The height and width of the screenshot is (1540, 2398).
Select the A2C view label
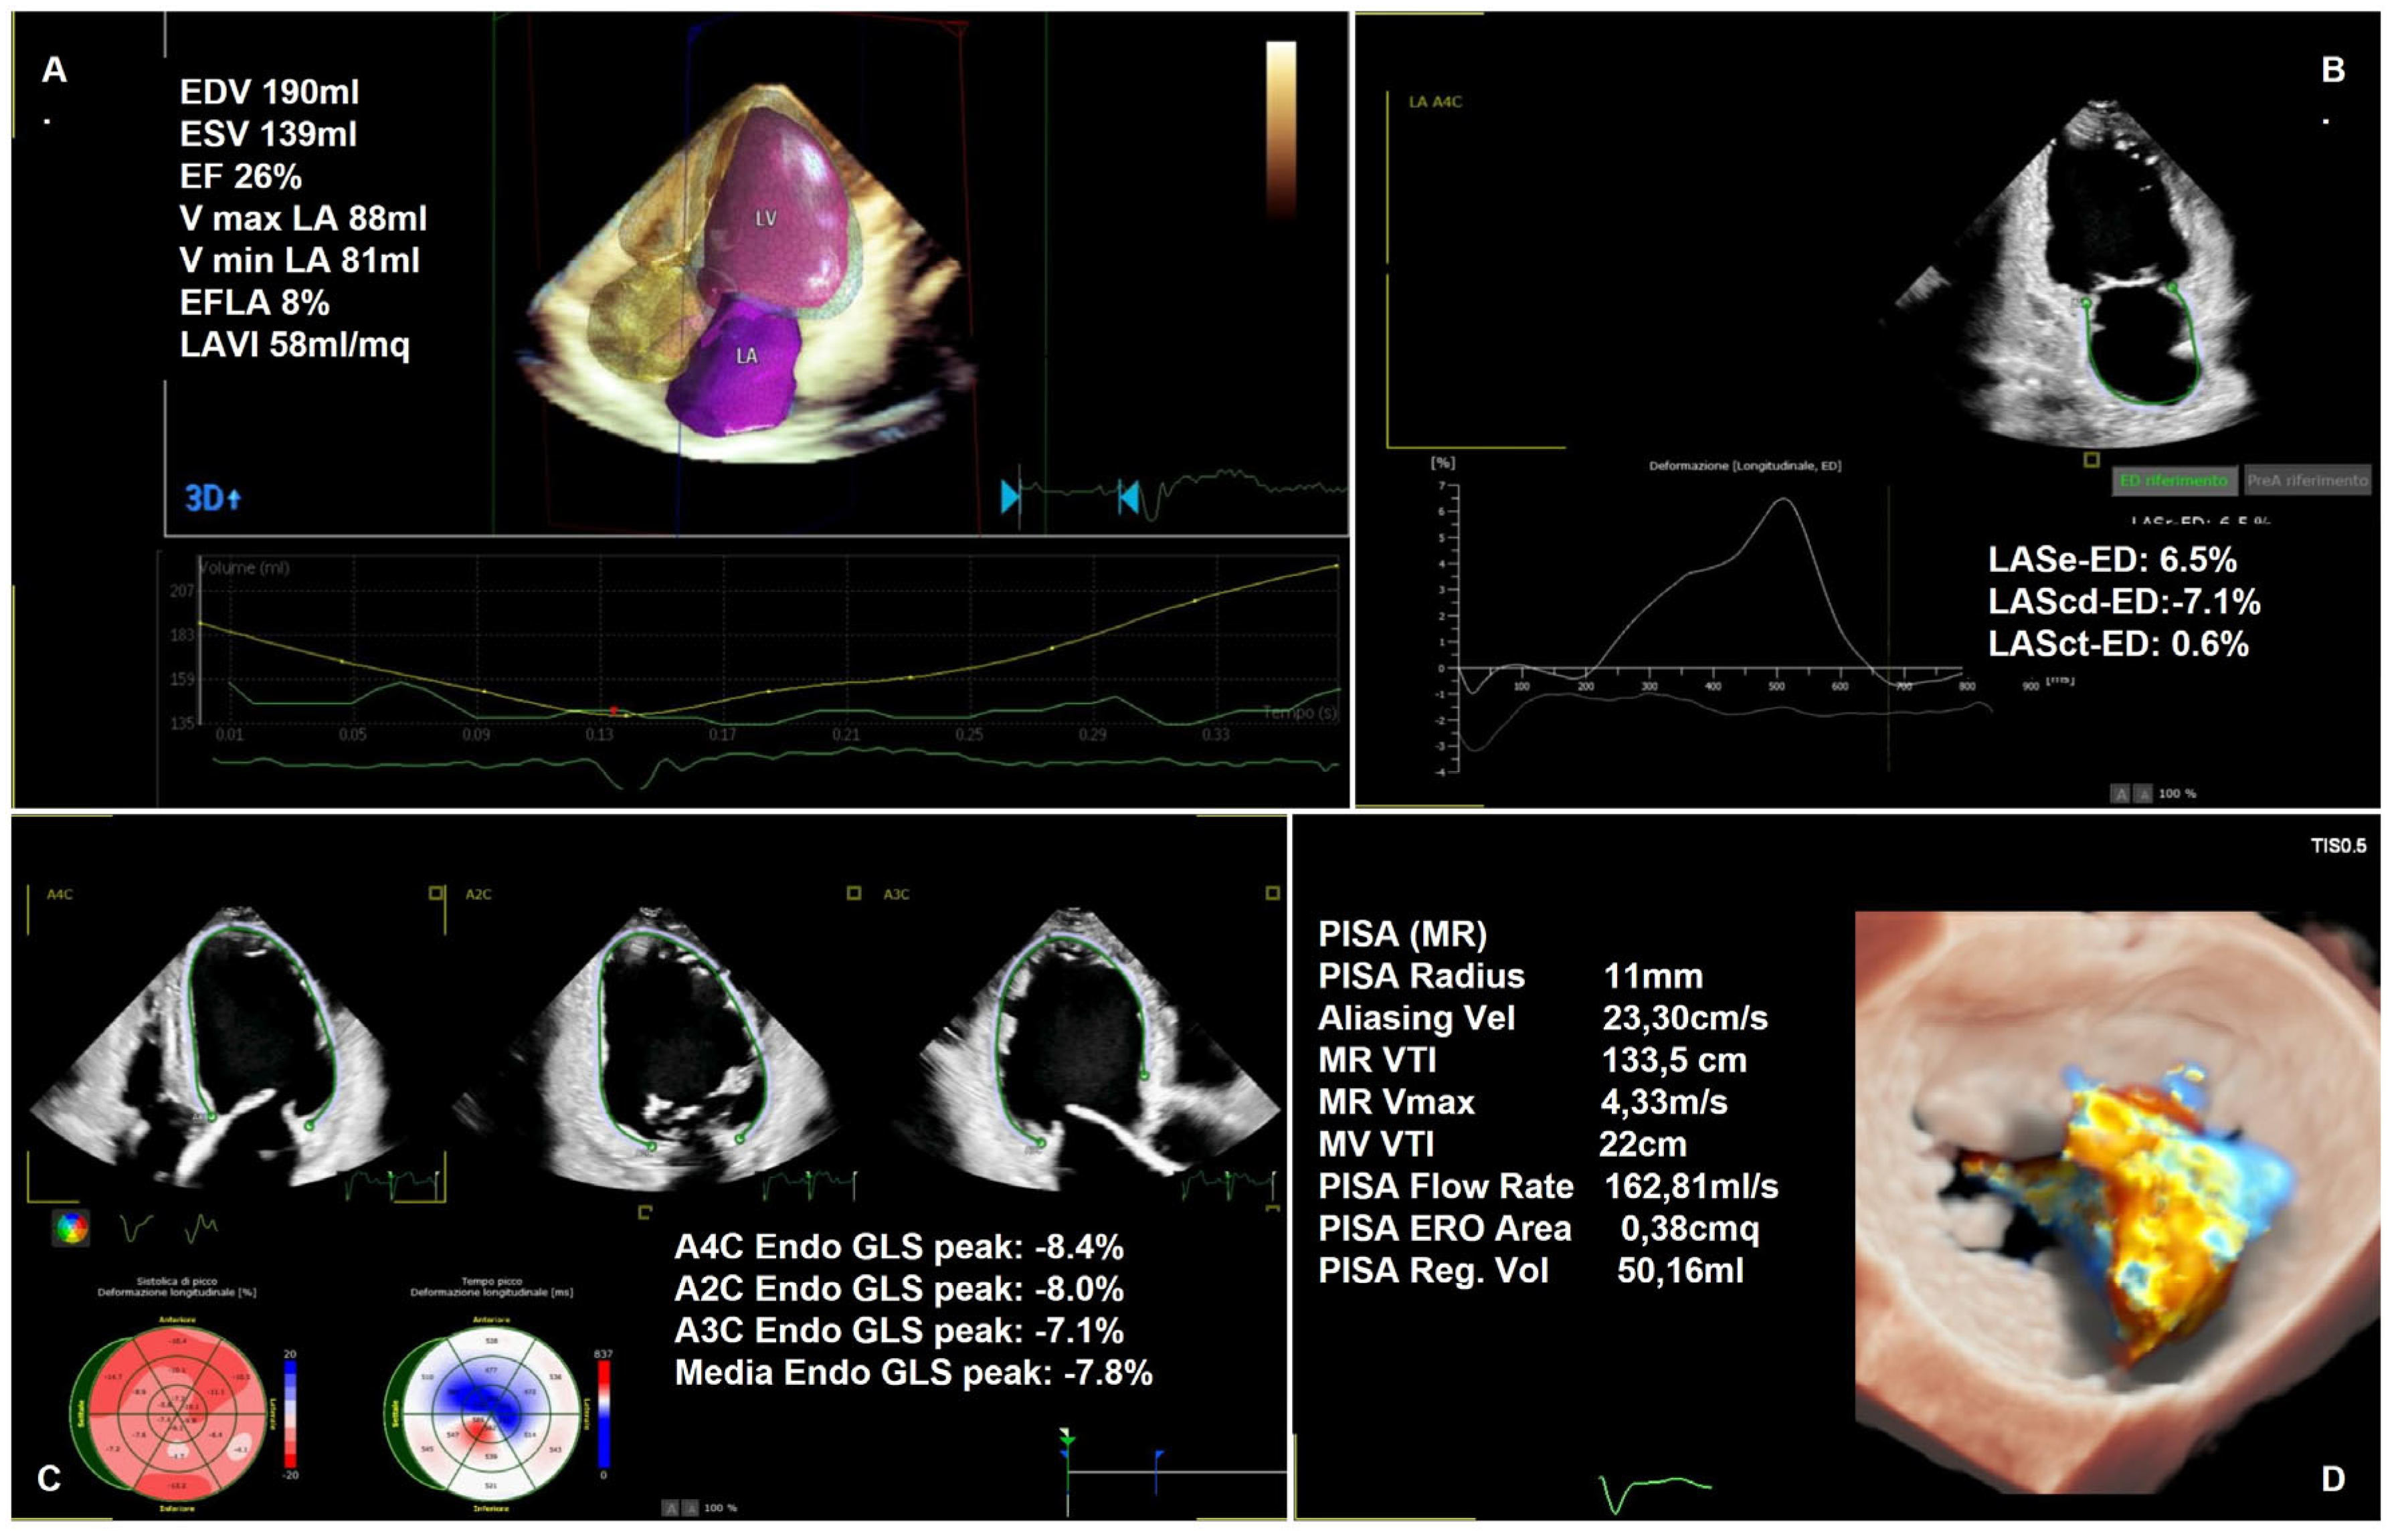coord(478,894)
